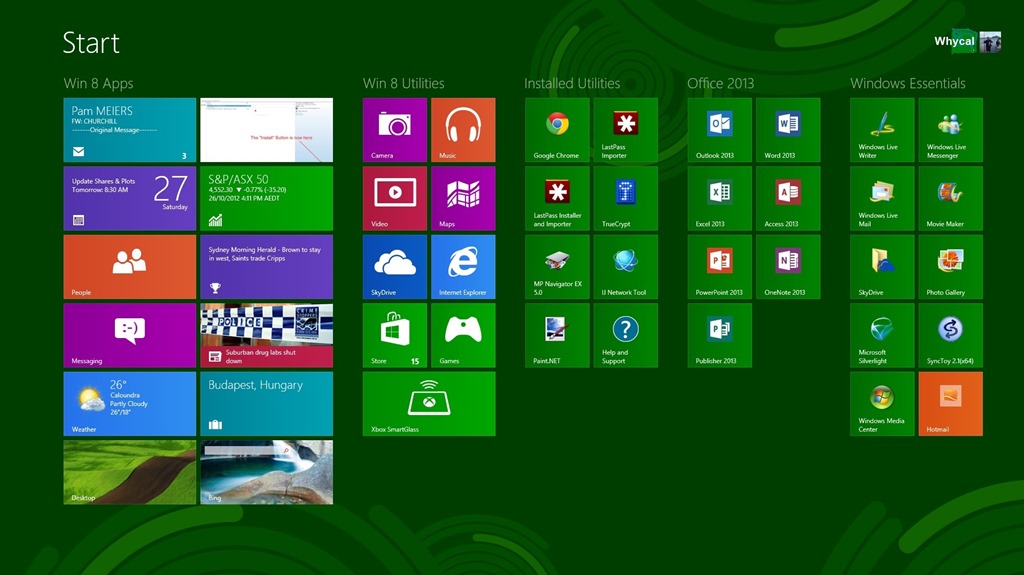The image size is (1024, 575).
Task: Open LastPass Installer and Importer tile
Action: point(557,199)
